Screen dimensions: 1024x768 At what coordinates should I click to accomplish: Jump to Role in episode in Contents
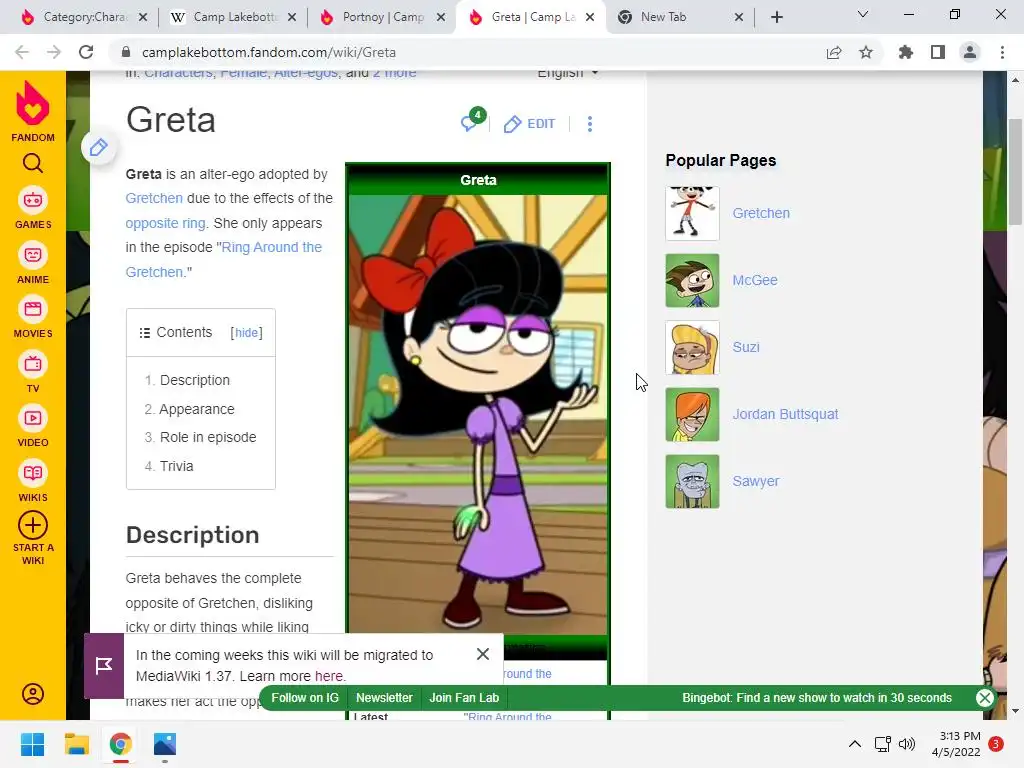tap(208, 437)
